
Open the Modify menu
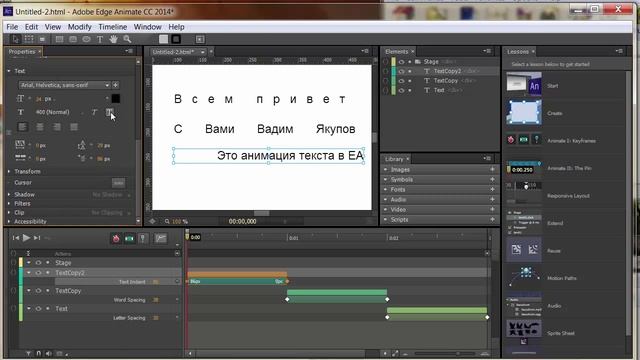click(x=80, y=27)
